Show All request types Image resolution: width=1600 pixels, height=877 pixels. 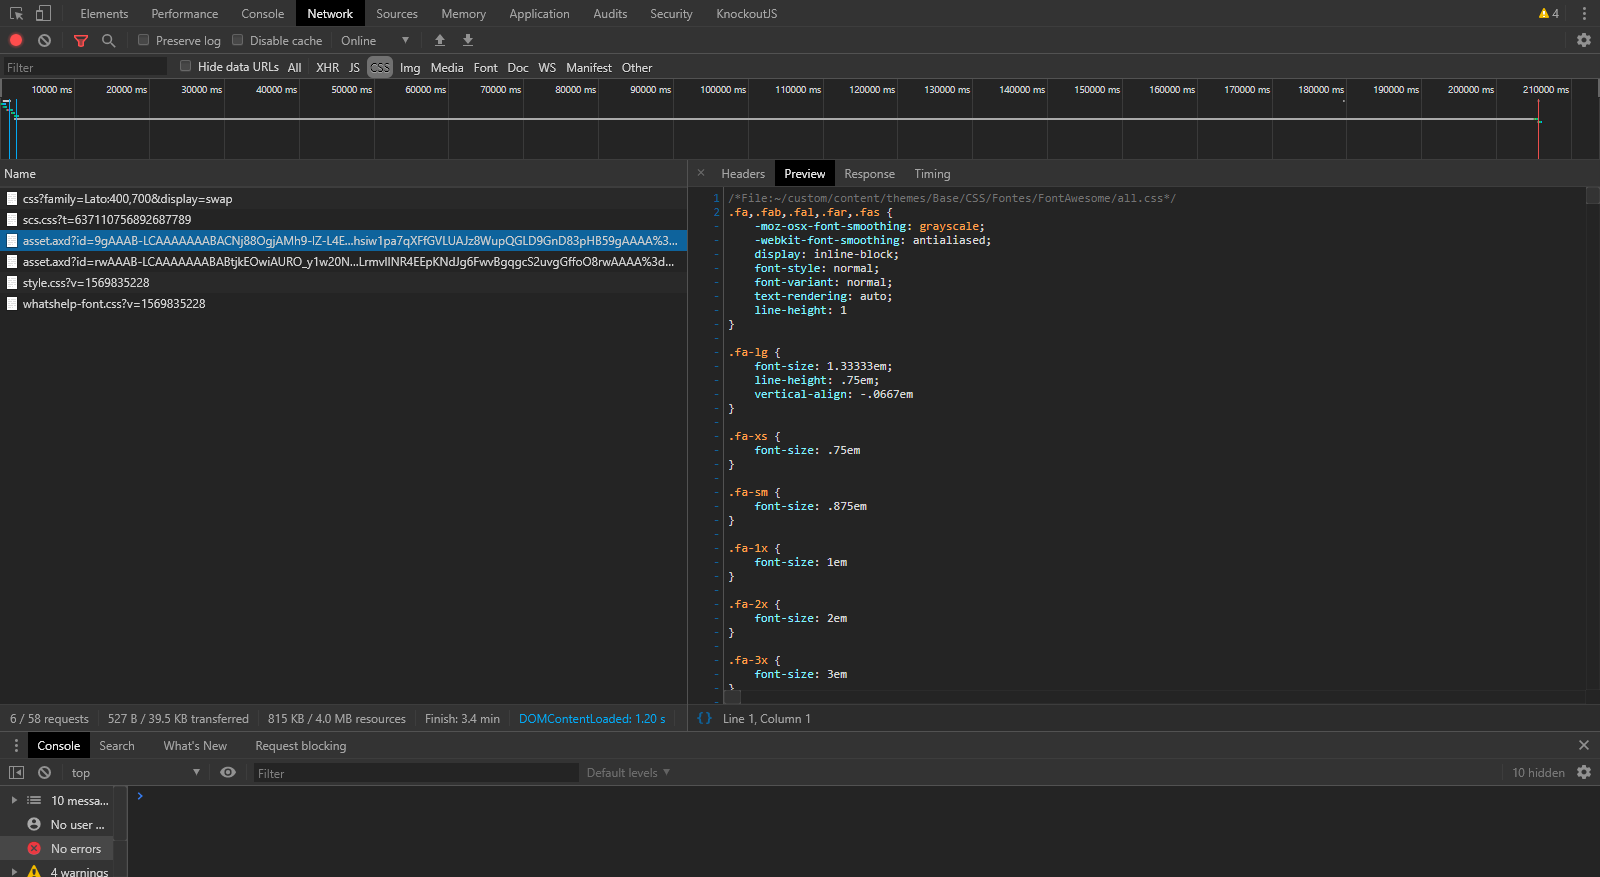click(294, 67)
